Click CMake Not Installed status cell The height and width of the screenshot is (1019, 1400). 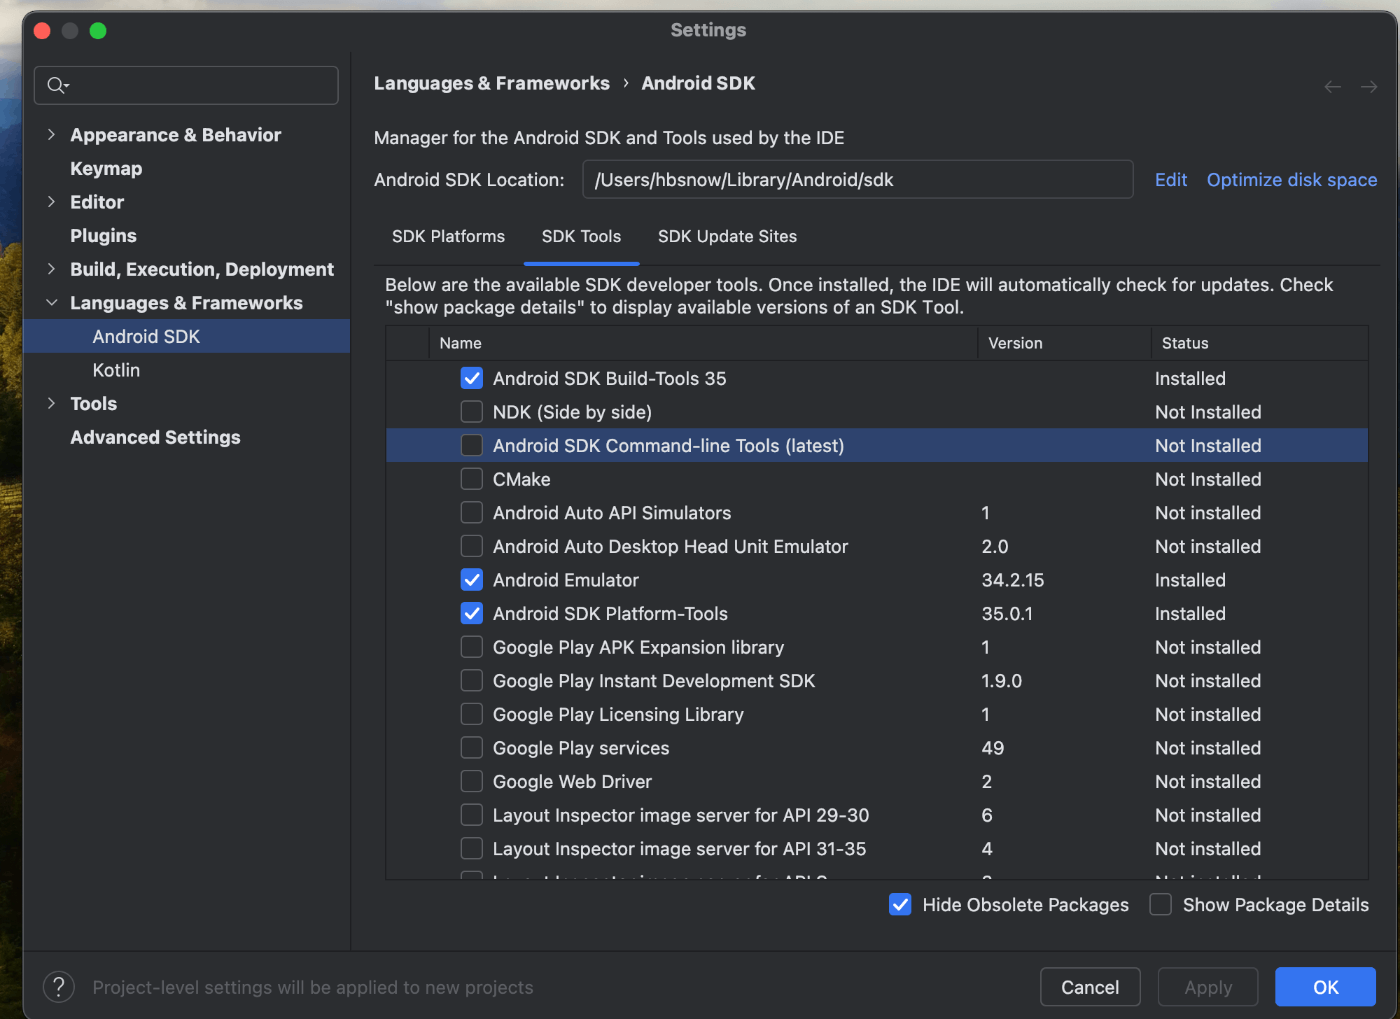click(x=1208, y=479)
